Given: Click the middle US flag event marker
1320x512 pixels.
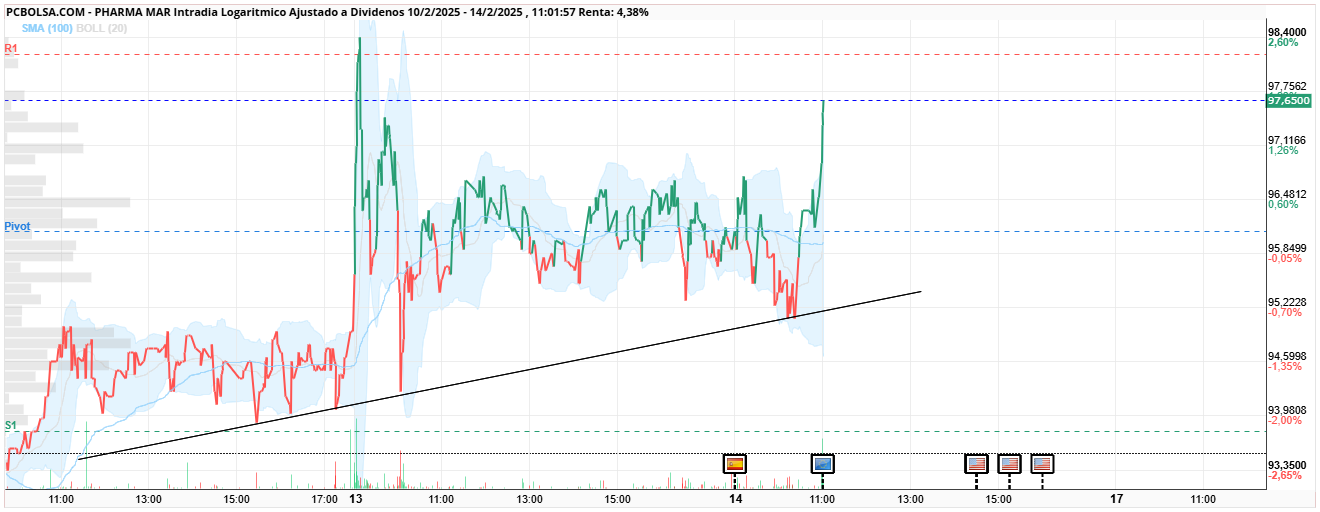Looking at the screenshot, I should tap(1009, 464).
